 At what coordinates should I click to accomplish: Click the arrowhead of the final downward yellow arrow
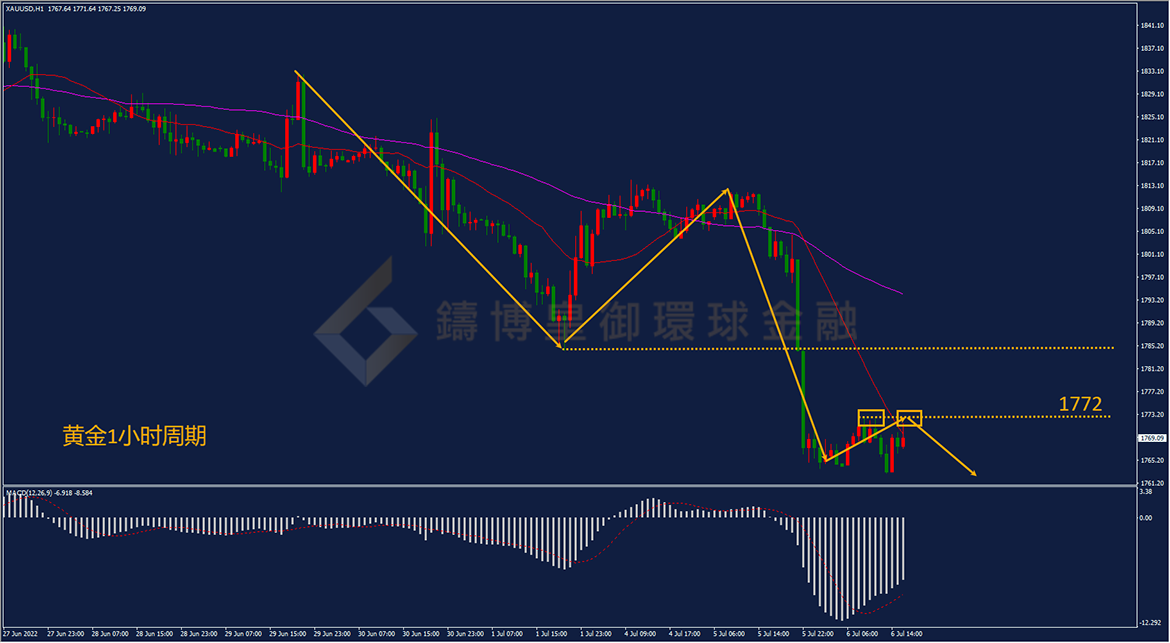click(x=972, y=471)
